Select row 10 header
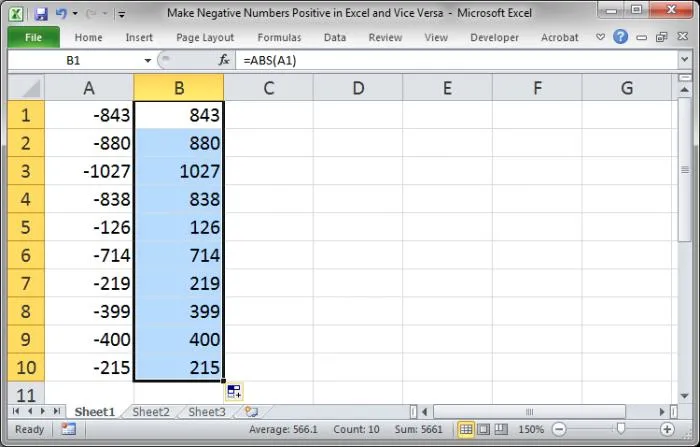The image size is (700, 447). (26, 368)
